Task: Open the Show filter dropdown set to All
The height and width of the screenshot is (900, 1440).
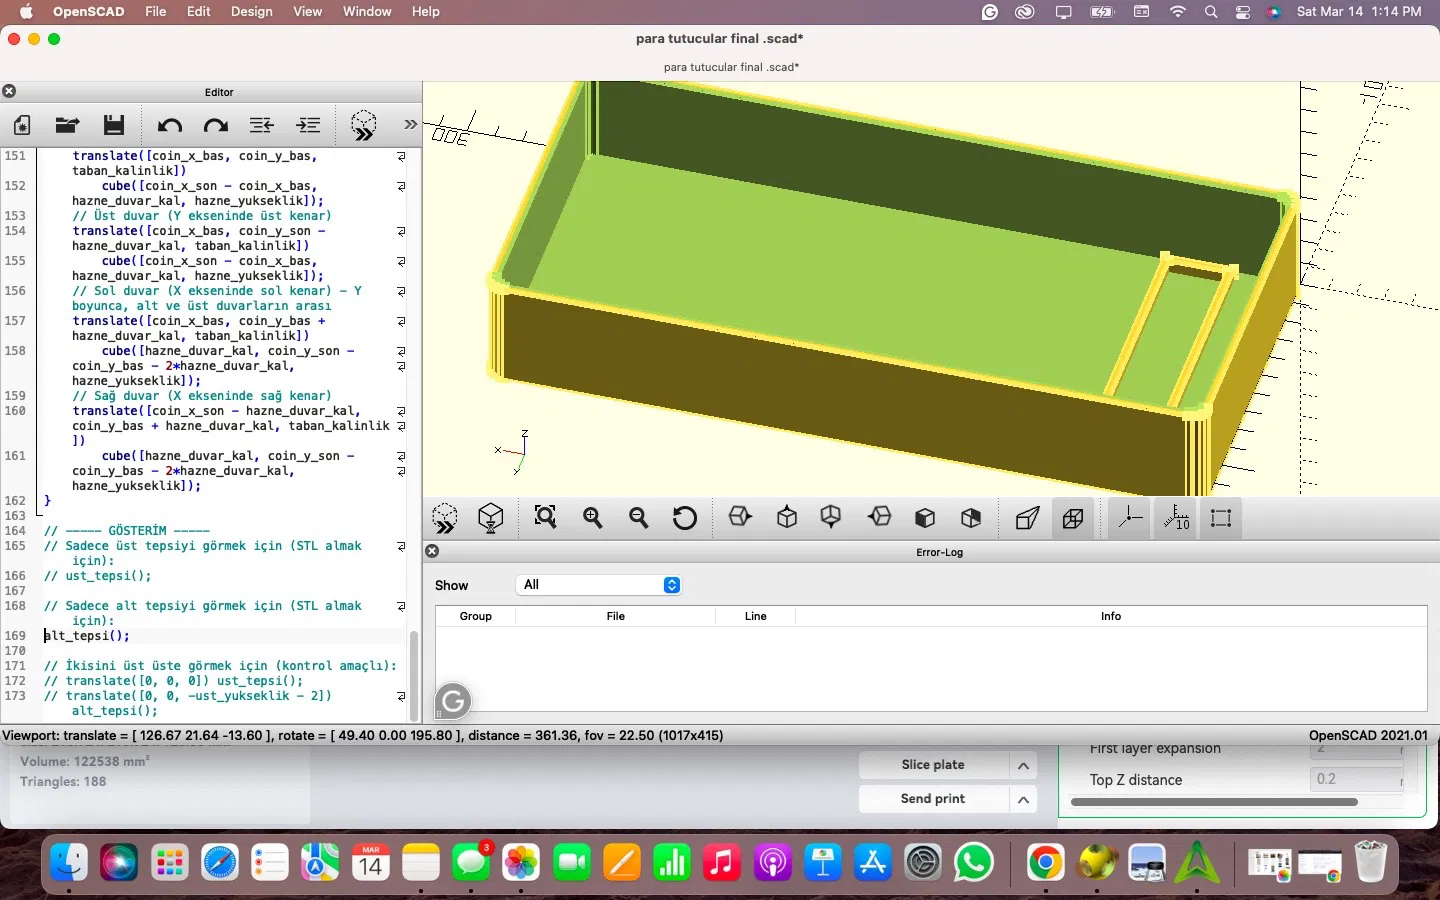Action: click(x=600, y=585)
